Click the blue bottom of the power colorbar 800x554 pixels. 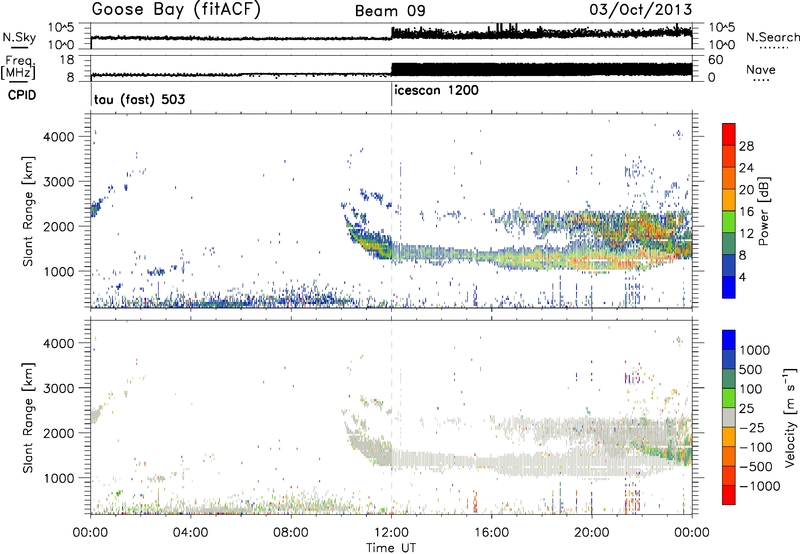tap(729, 287)
